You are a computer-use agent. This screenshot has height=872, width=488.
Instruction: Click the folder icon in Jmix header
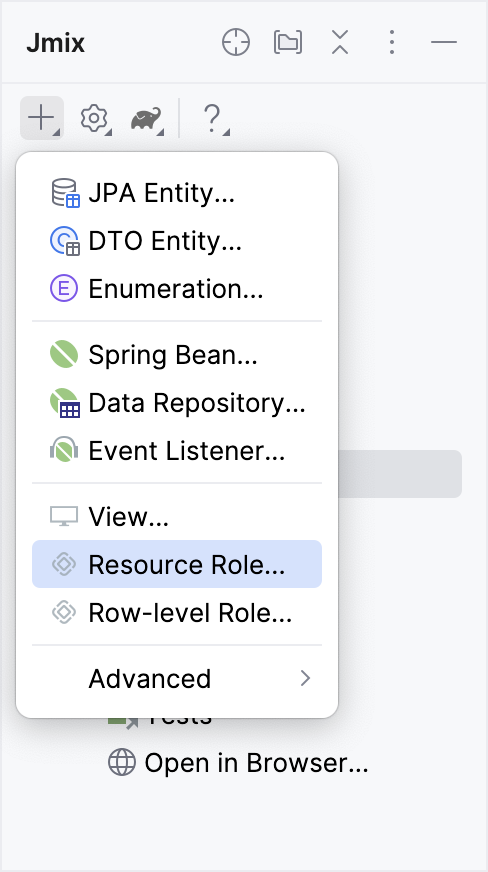point(288,42)
